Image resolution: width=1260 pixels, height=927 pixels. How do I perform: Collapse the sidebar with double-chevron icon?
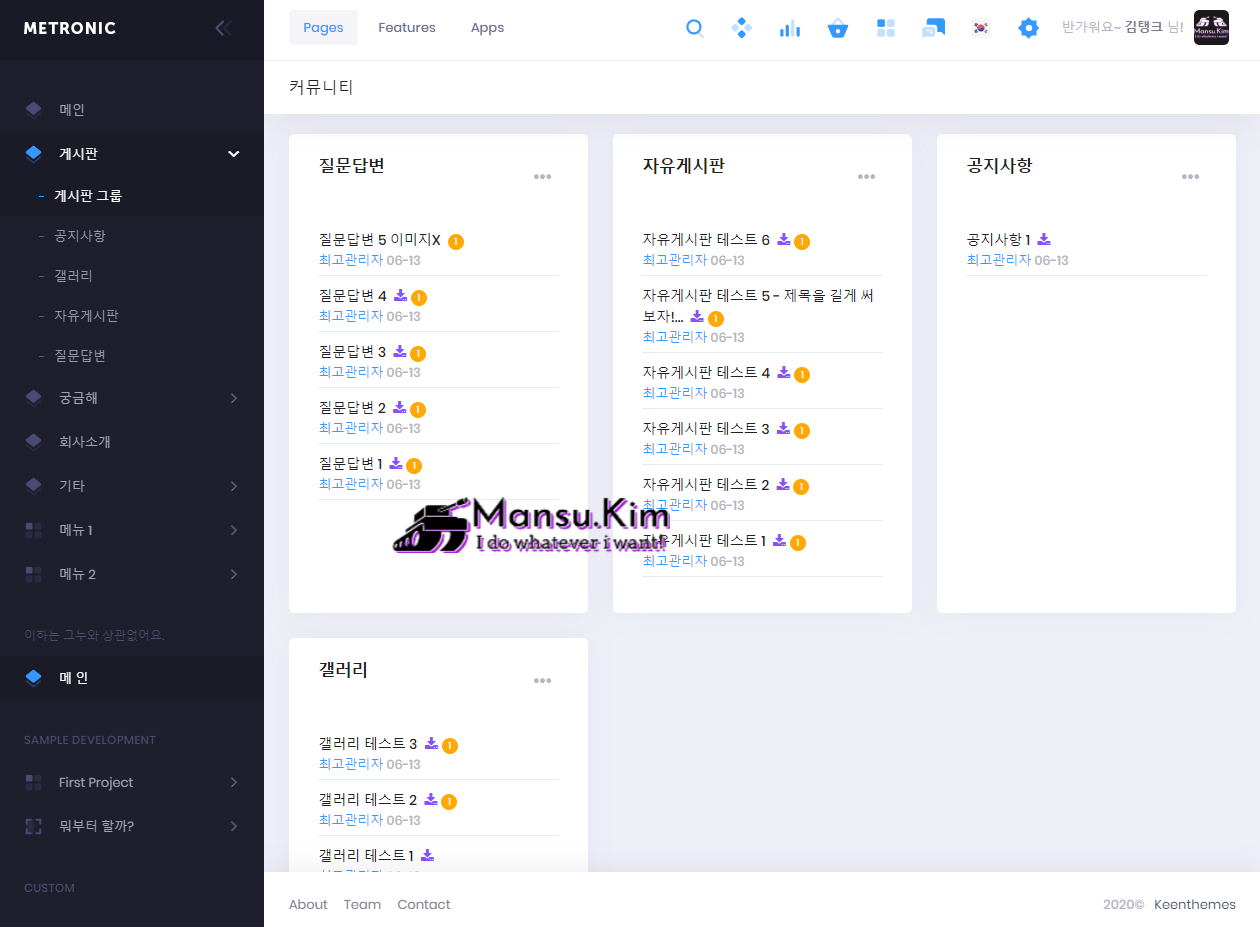pos(223,28)
